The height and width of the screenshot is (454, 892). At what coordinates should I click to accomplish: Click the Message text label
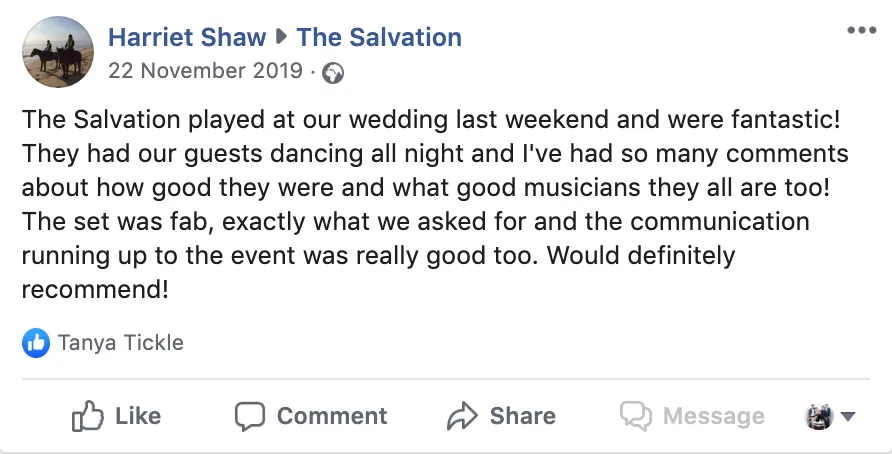pos(714,416)
